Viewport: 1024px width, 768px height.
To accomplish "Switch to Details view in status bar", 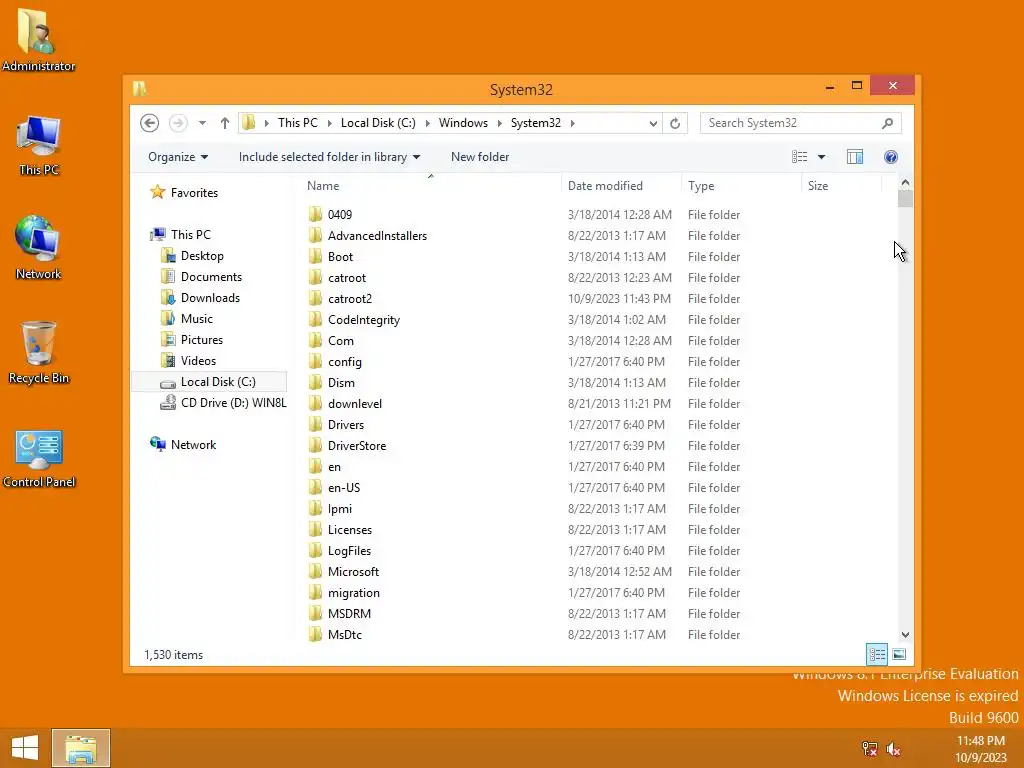I will [x=876, y=654].
